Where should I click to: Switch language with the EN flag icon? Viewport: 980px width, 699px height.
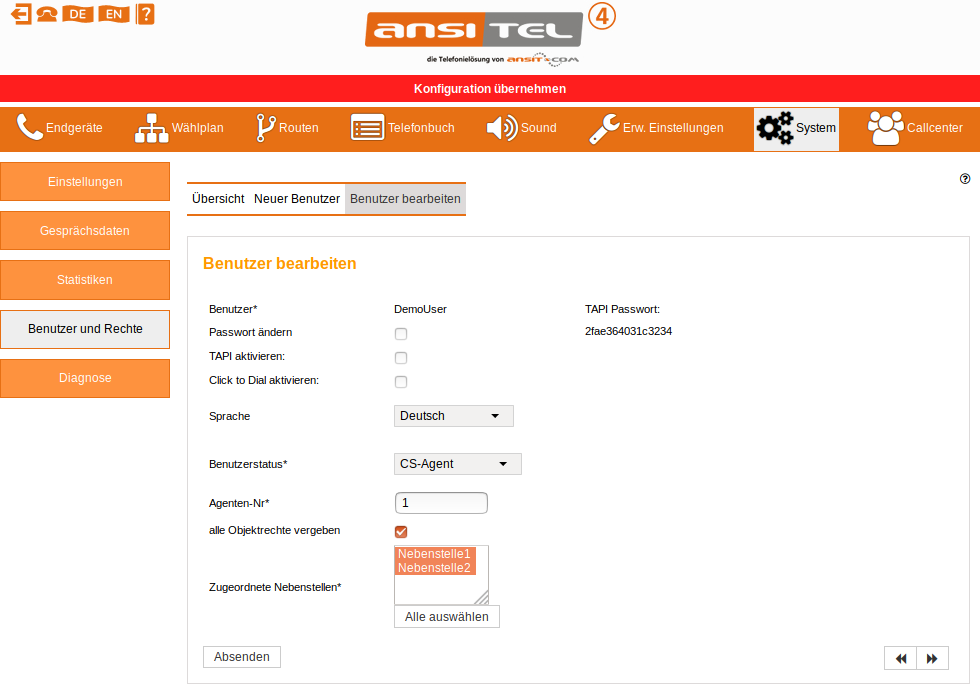[x=113, y=14]
